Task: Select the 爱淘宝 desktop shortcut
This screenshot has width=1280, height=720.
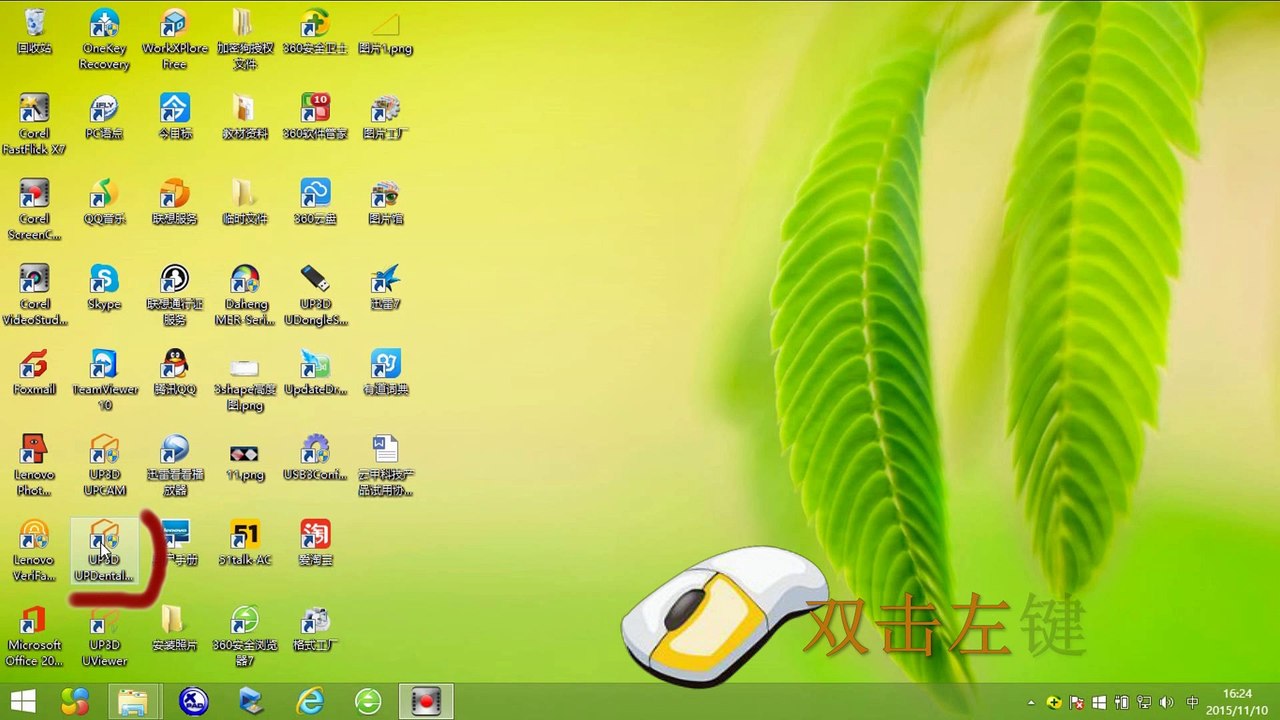Action: (x=315, y=543)
